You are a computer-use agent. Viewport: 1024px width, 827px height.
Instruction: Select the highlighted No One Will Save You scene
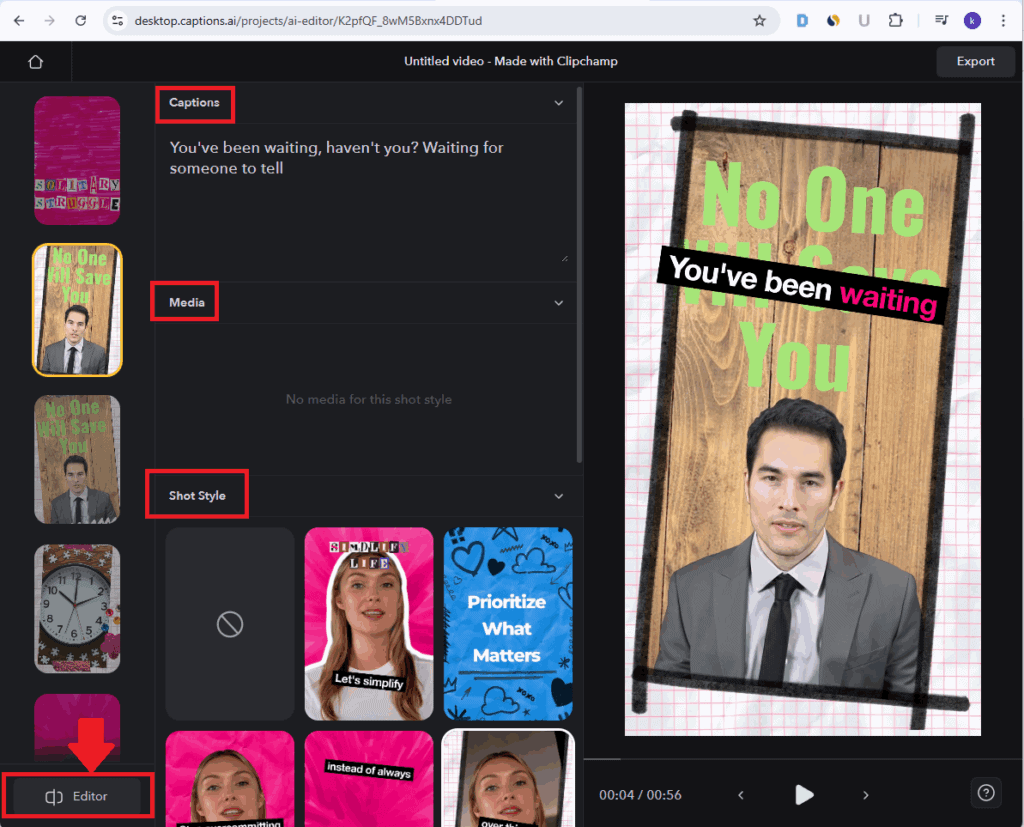tap(77, 310)
